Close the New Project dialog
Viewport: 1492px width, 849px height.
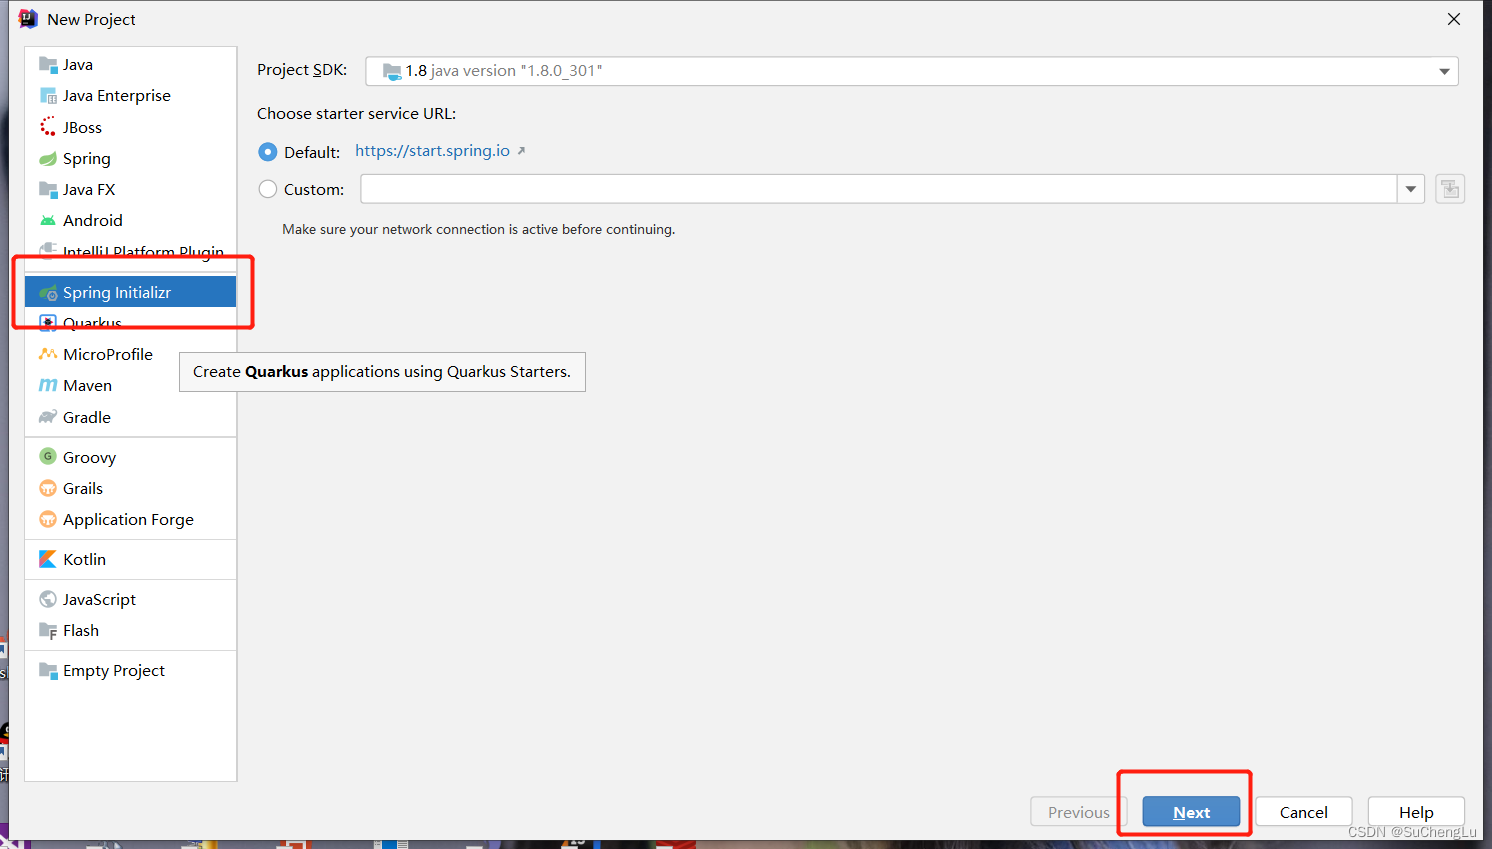point(1454,19)
